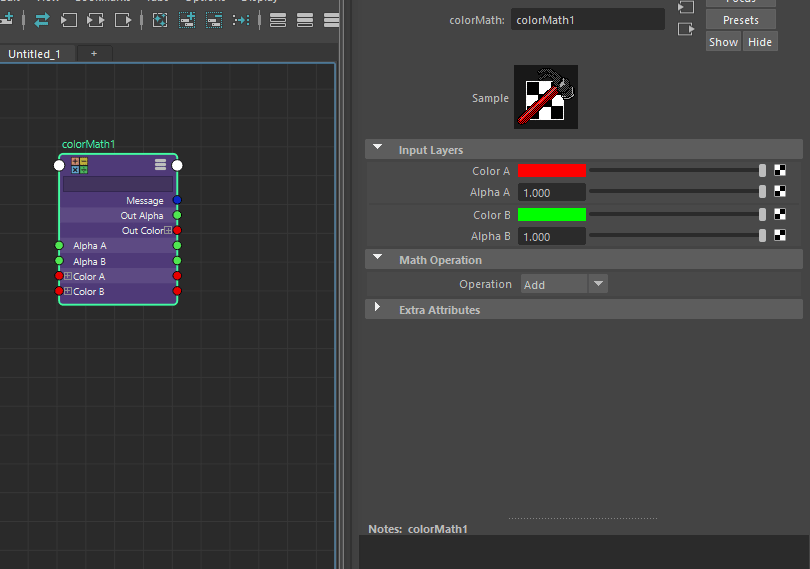Click the Color A texture map button
The image size is (810, 569).
tap(780, 171)
